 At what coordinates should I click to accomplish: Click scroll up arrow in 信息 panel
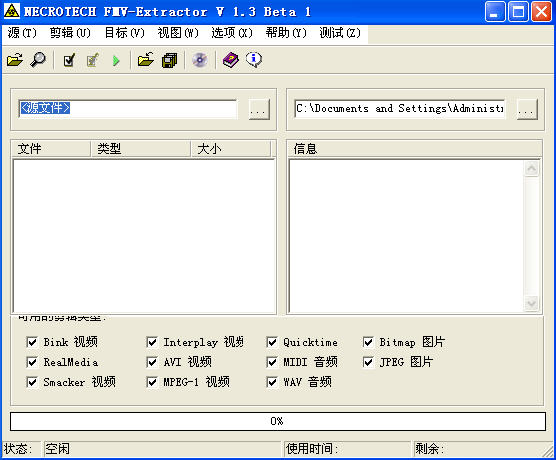(531, 168)
